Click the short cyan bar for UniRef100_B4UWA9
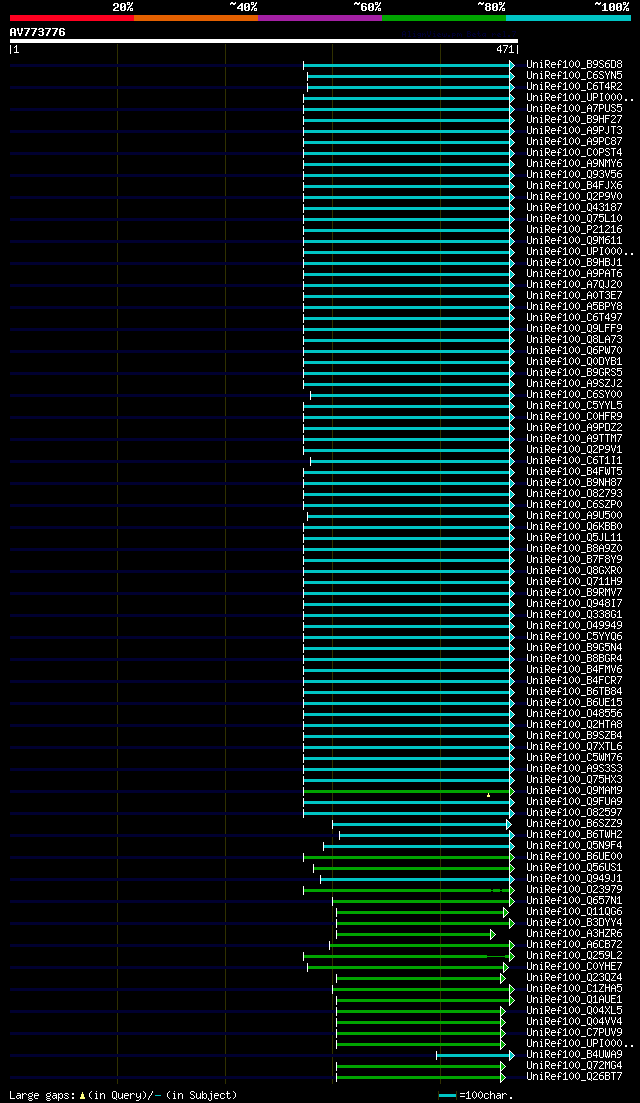The height and width of the screenshot is (1103, 640). coord(475,1055)
